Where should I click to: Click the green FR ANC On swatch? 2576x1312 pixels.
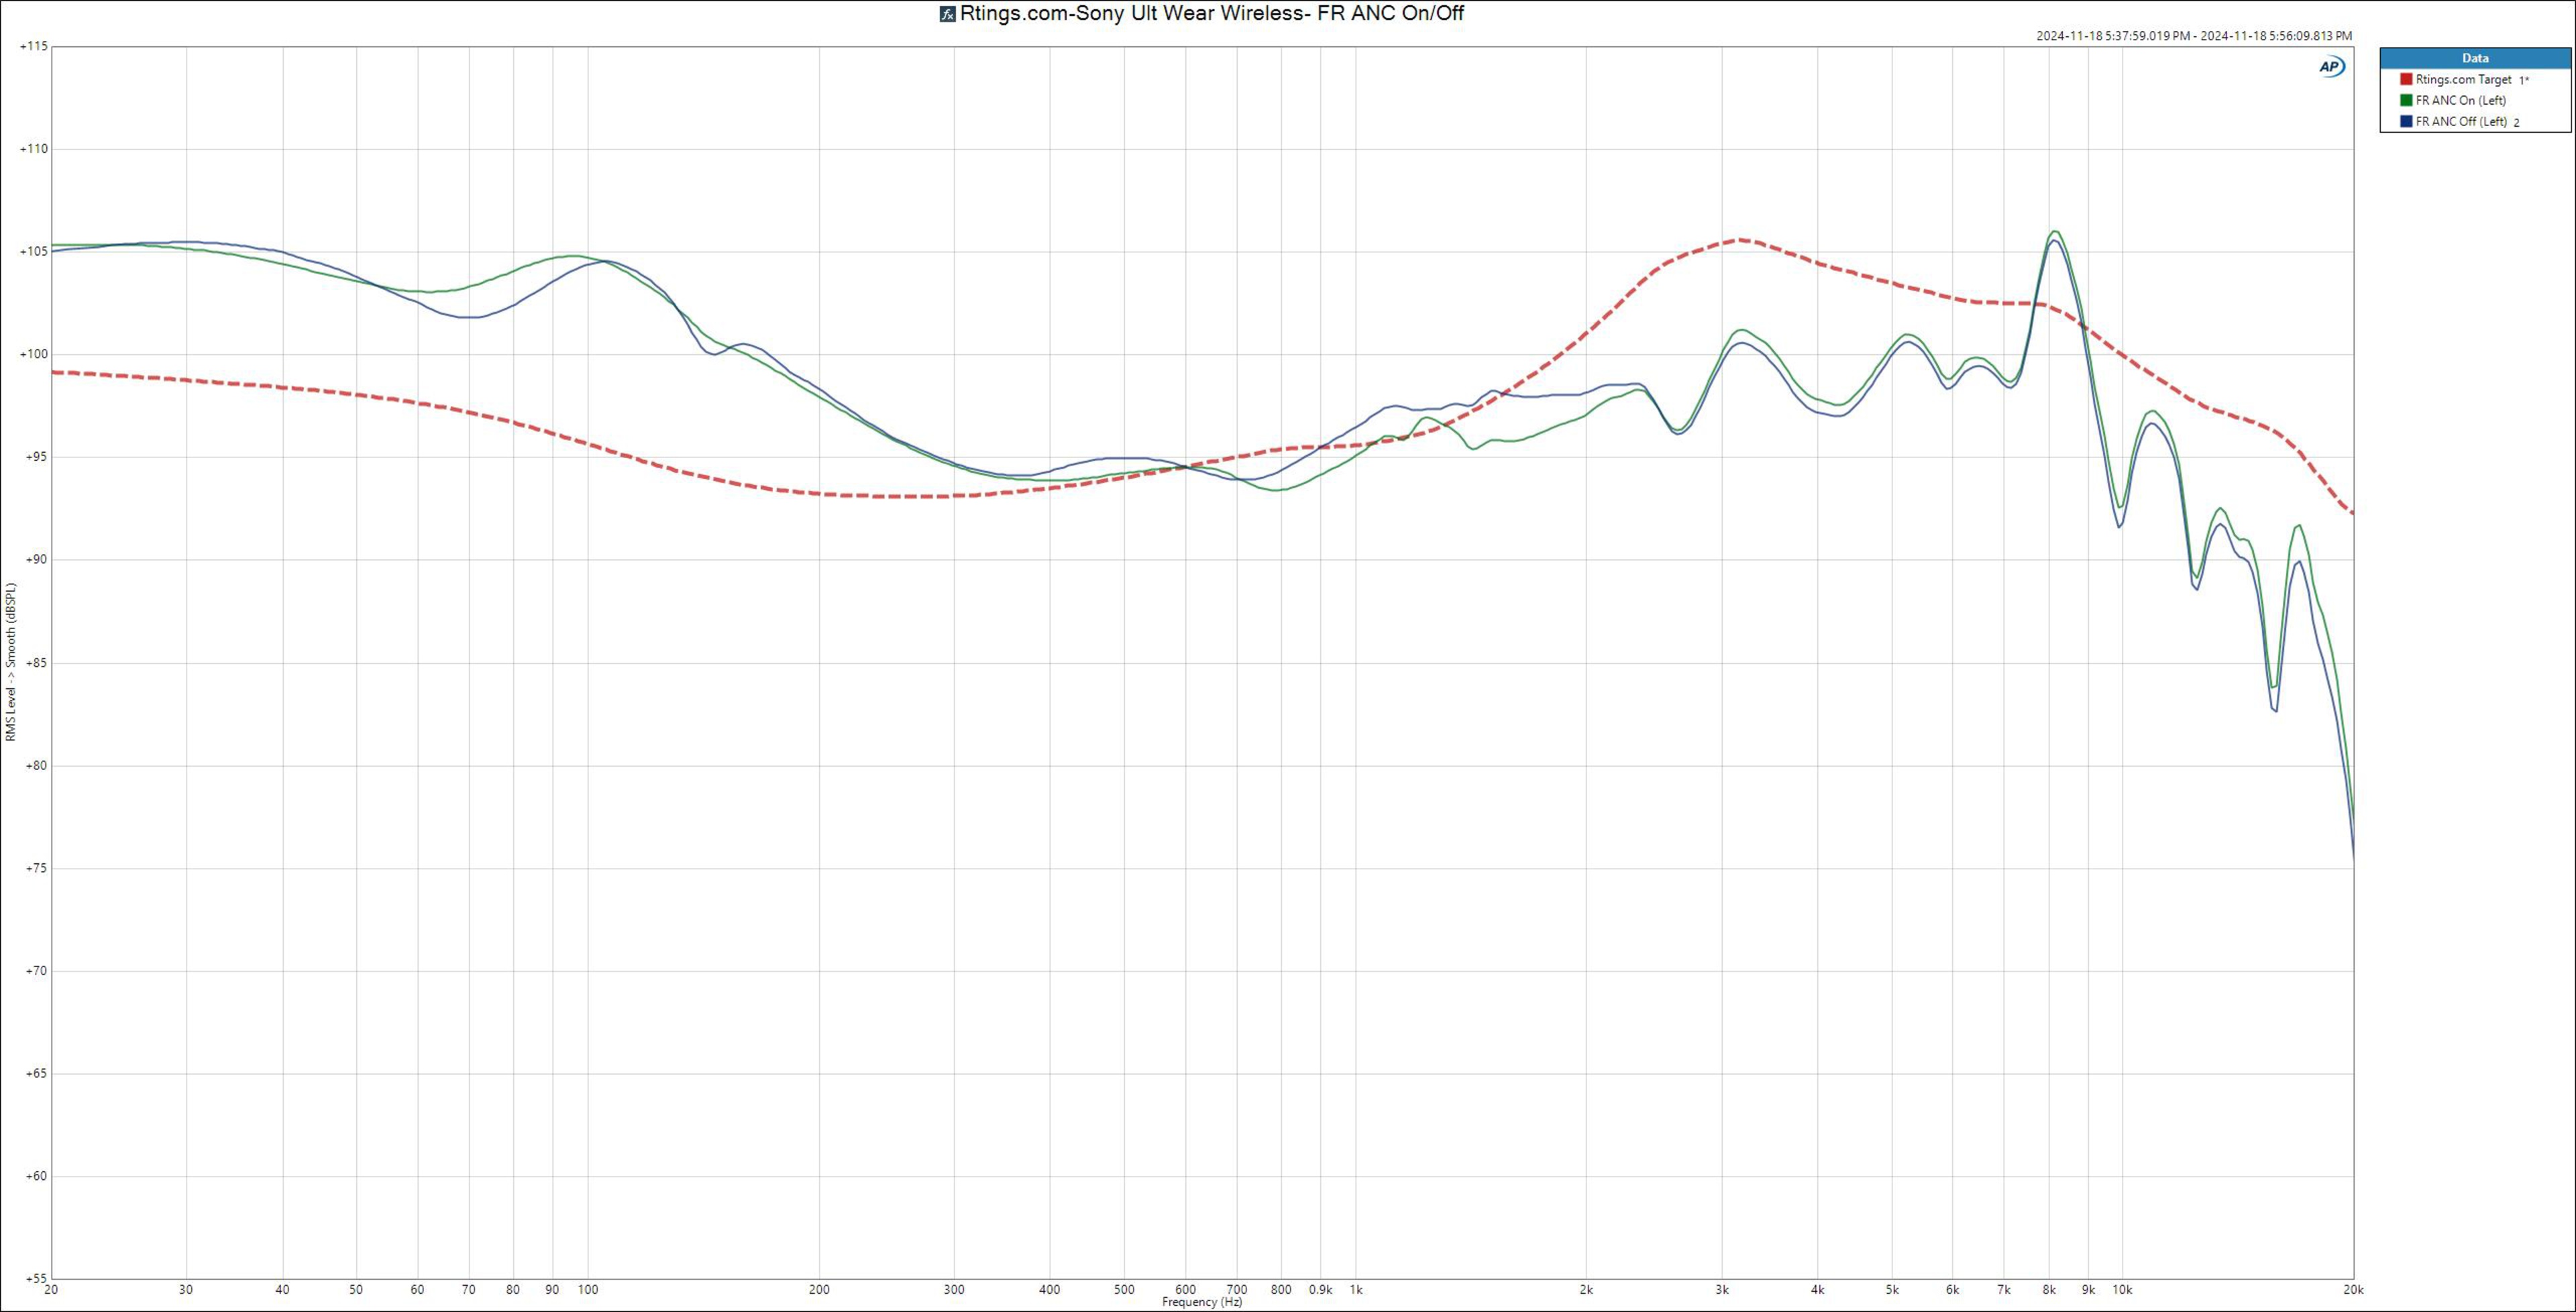[2406, 100]
